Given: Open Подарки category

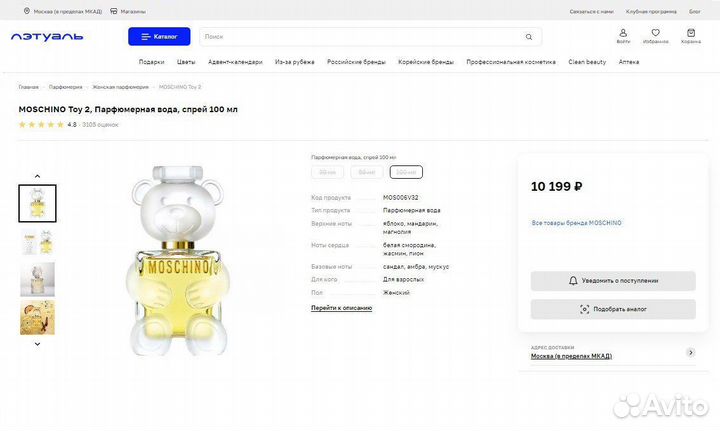Looking at the screenshot, I should tap(152, 62).
